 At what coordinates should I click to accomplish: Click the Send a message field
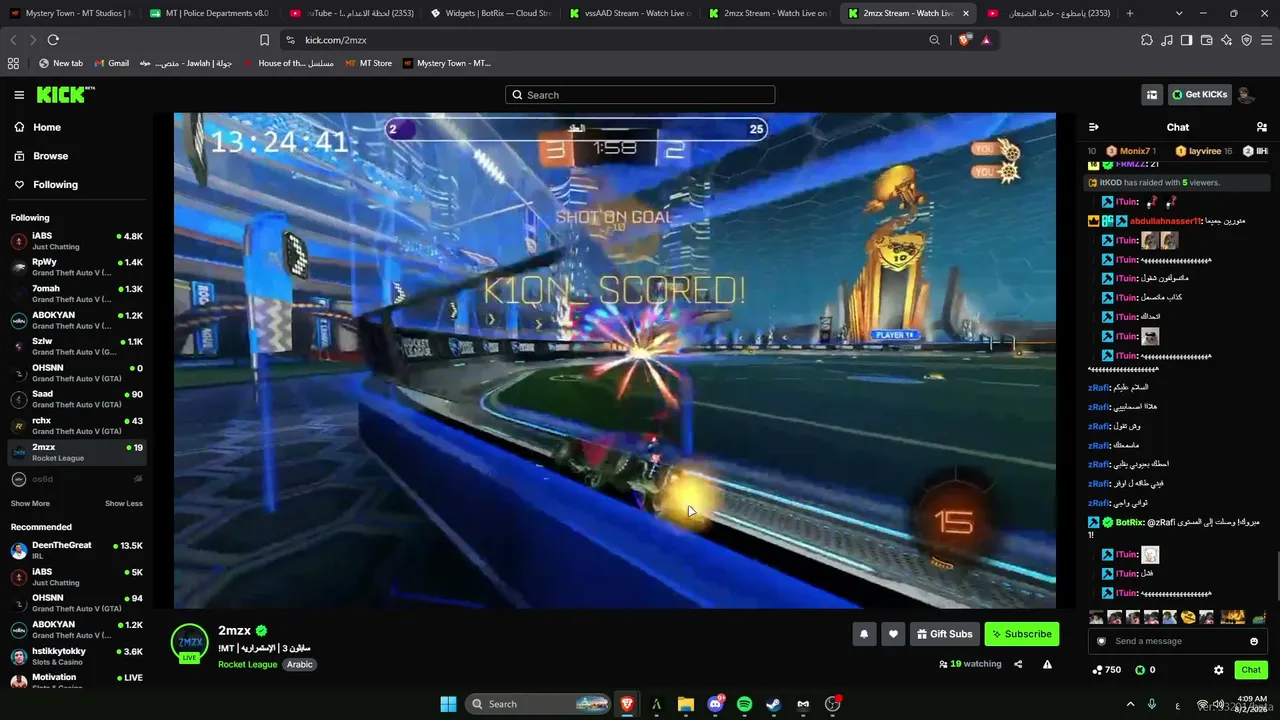tap(1178, 641)
